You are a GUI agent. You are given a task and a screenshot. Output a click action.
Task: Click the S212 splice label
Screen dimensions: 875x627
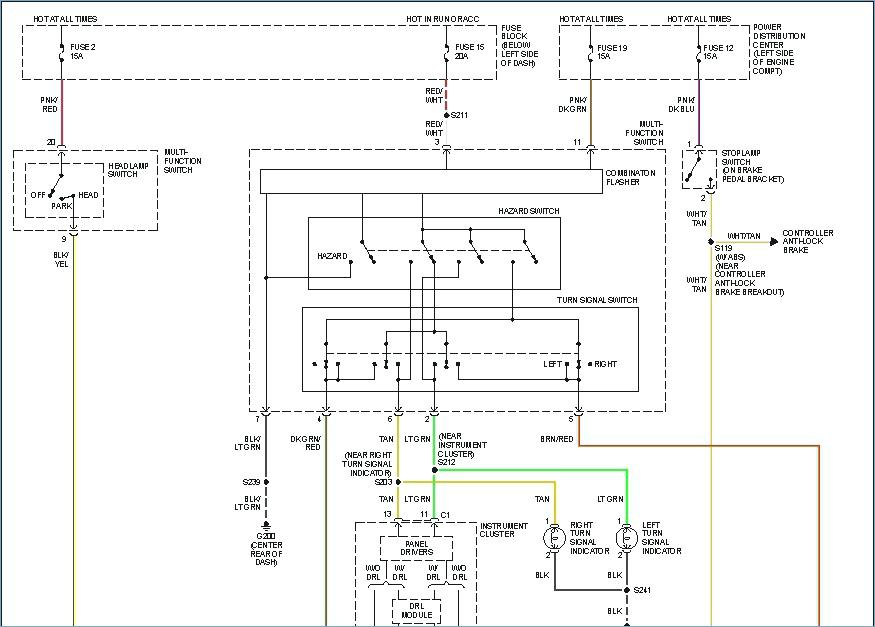[446, 462]
